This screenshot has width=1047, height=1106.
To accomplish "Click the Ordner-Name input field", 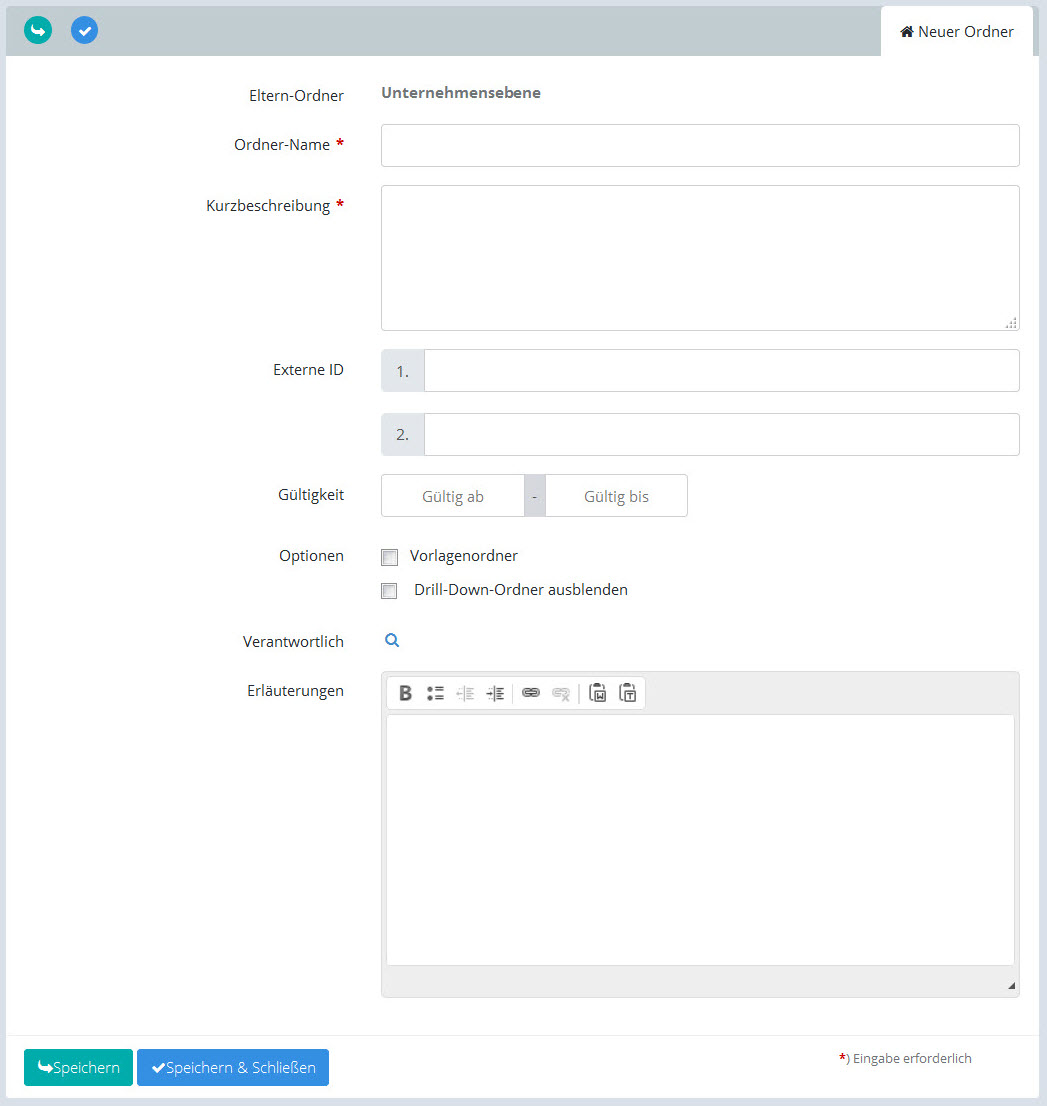I will coord(700,145).
